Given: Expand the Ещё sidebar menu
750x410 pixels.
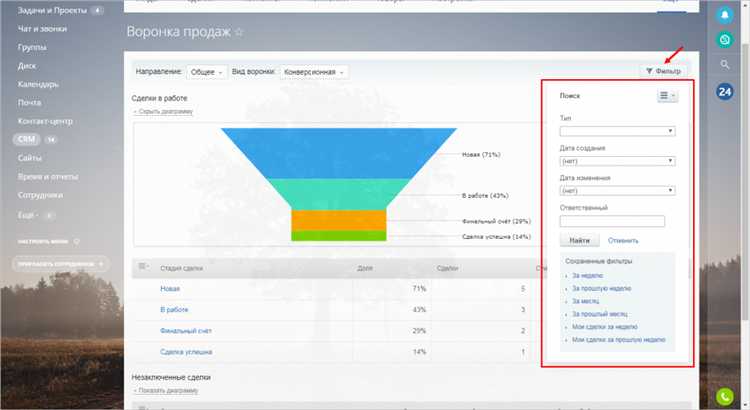Looking at the screenshot, I should pos(28,215).
